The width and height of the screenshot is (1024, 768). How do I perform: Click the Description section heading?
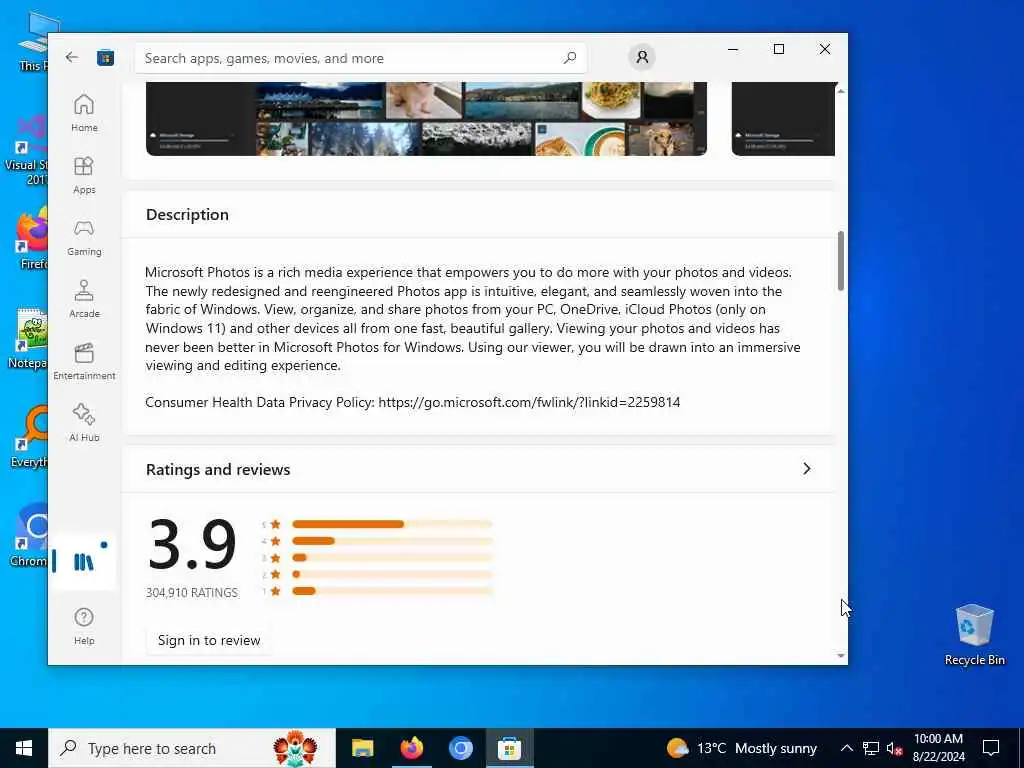[187, 214]
